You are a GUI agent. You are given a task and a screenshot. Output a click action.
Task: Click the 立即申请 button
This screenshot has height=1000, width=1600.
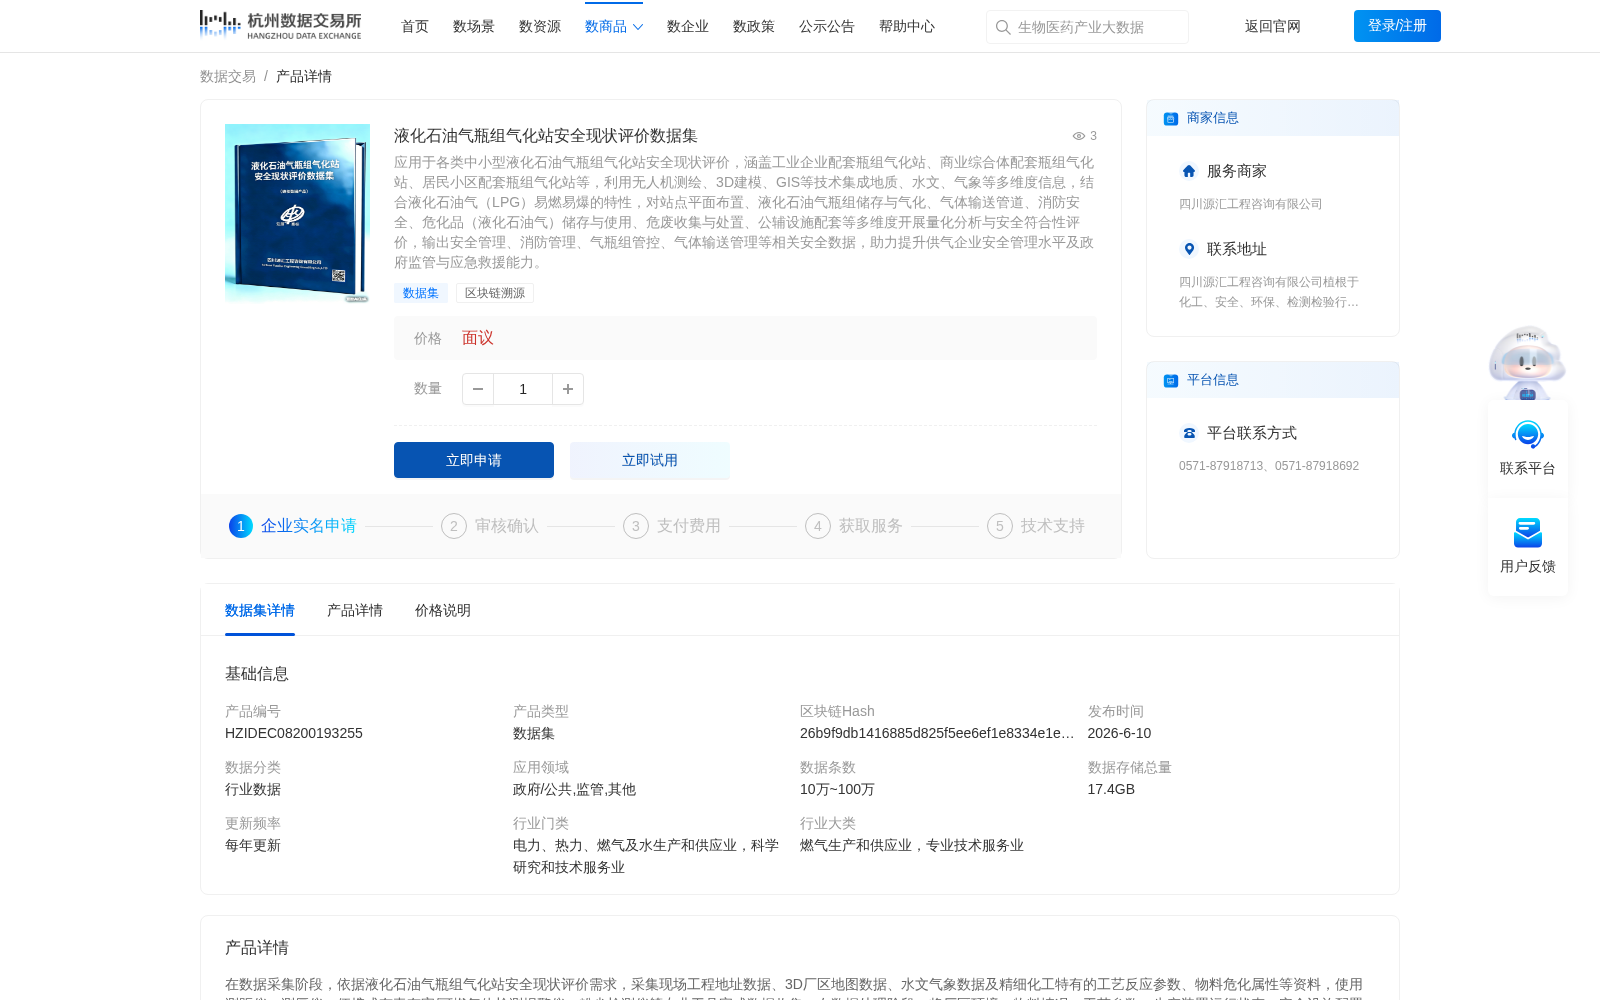(474, 460)
